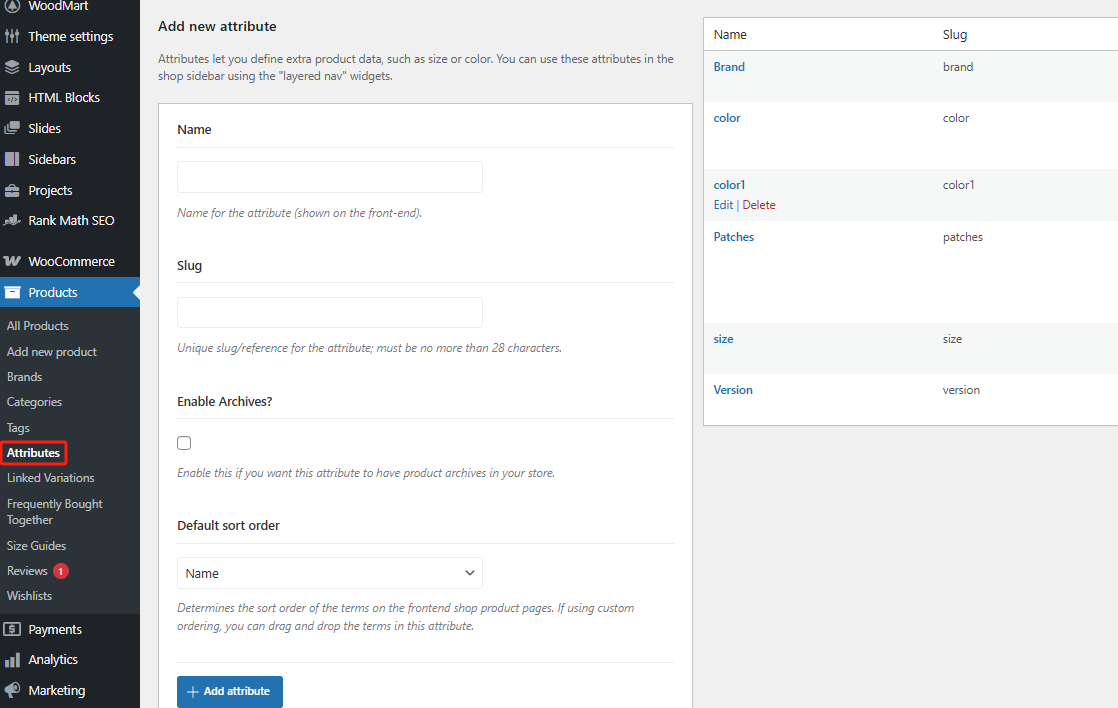
Task: Click the Edit link under color1
Action: click(723, 205)
